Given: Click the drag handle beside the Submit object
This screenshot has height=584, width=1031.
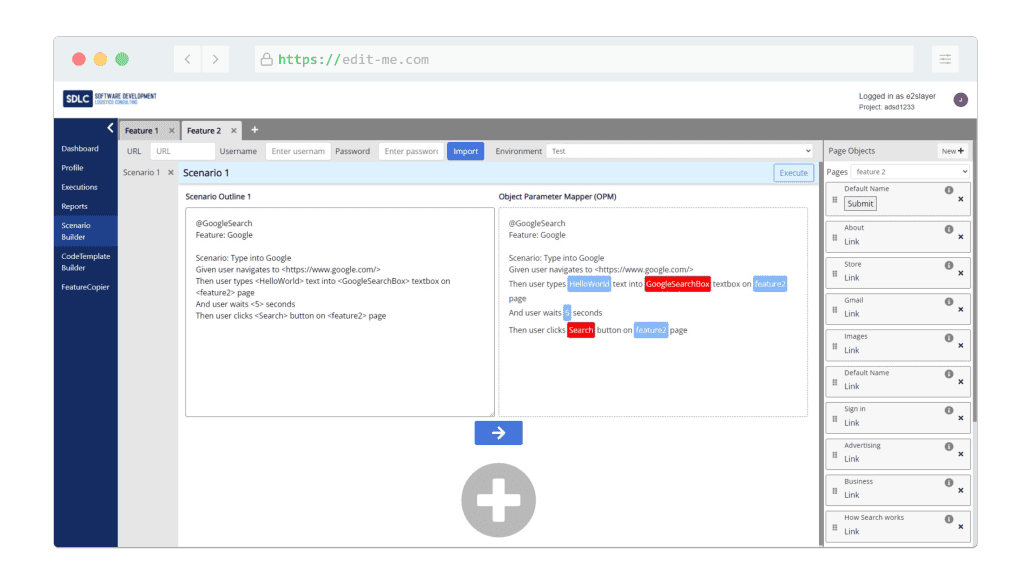Looking at the screenshot, I should point(836,199).
